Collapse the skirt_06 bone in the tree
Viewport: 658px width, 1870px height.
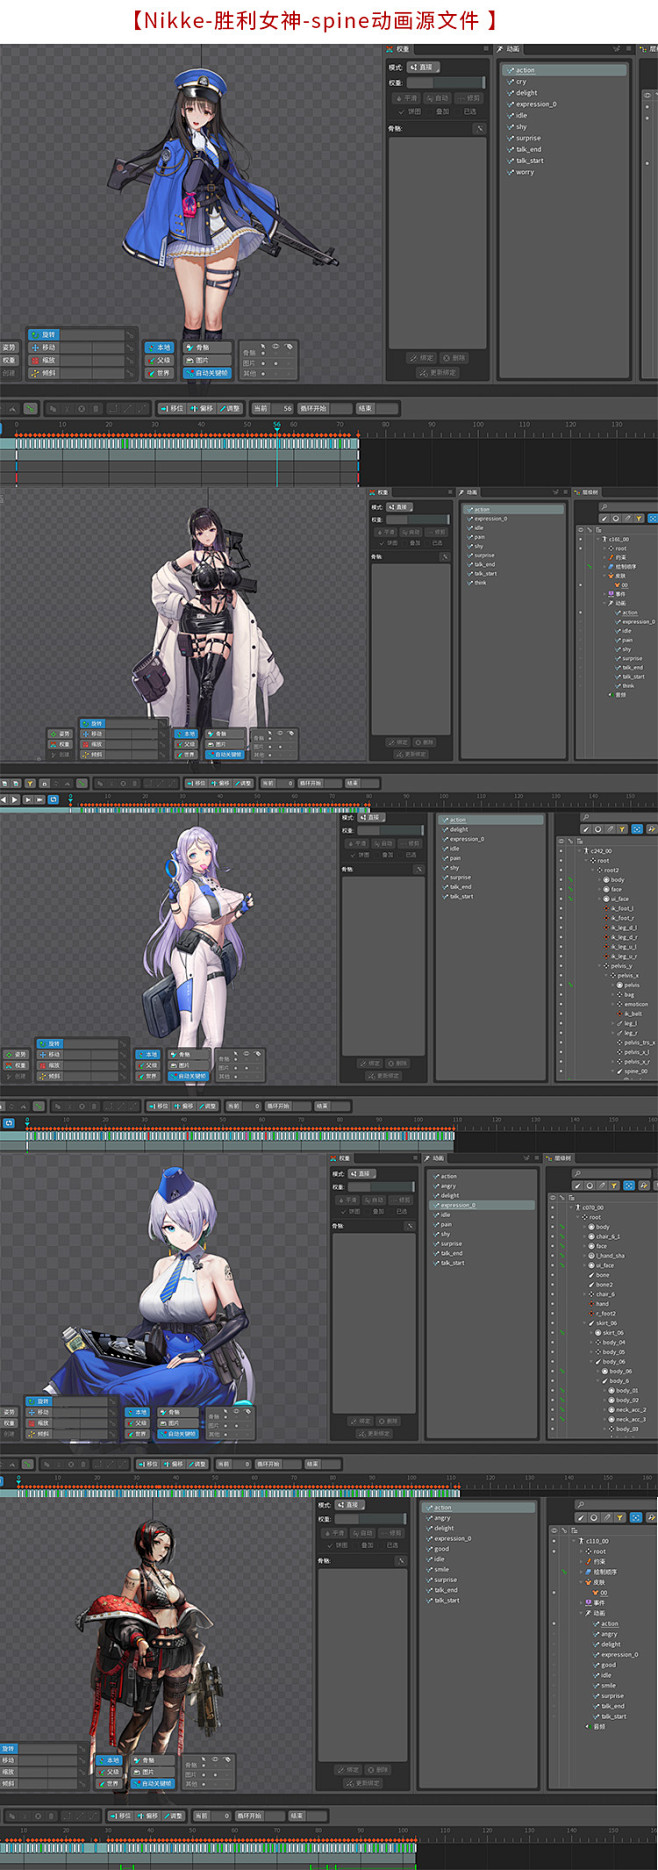coord(585,1323)
